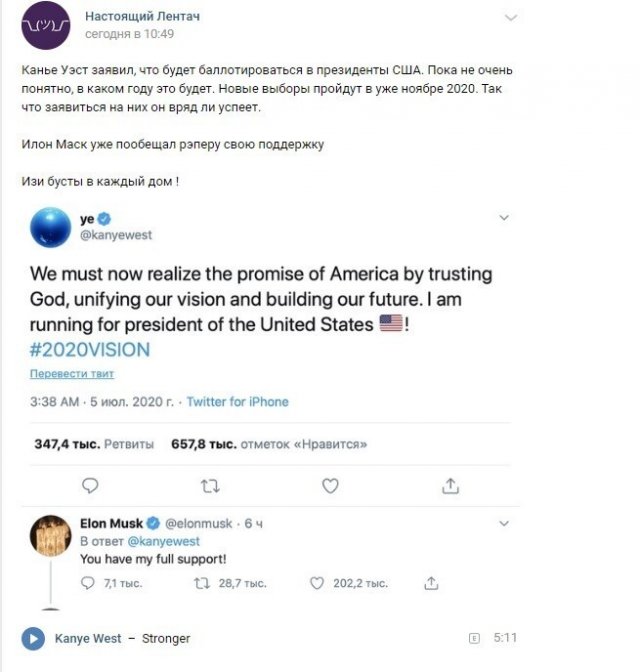Click share icon on Elon Musk's reply
This screenshot has height=672, width=640.
tap(432, 582)
